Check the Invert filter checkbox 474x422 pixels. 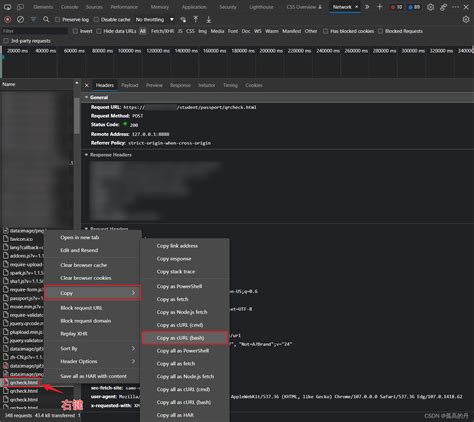[75, 31]
